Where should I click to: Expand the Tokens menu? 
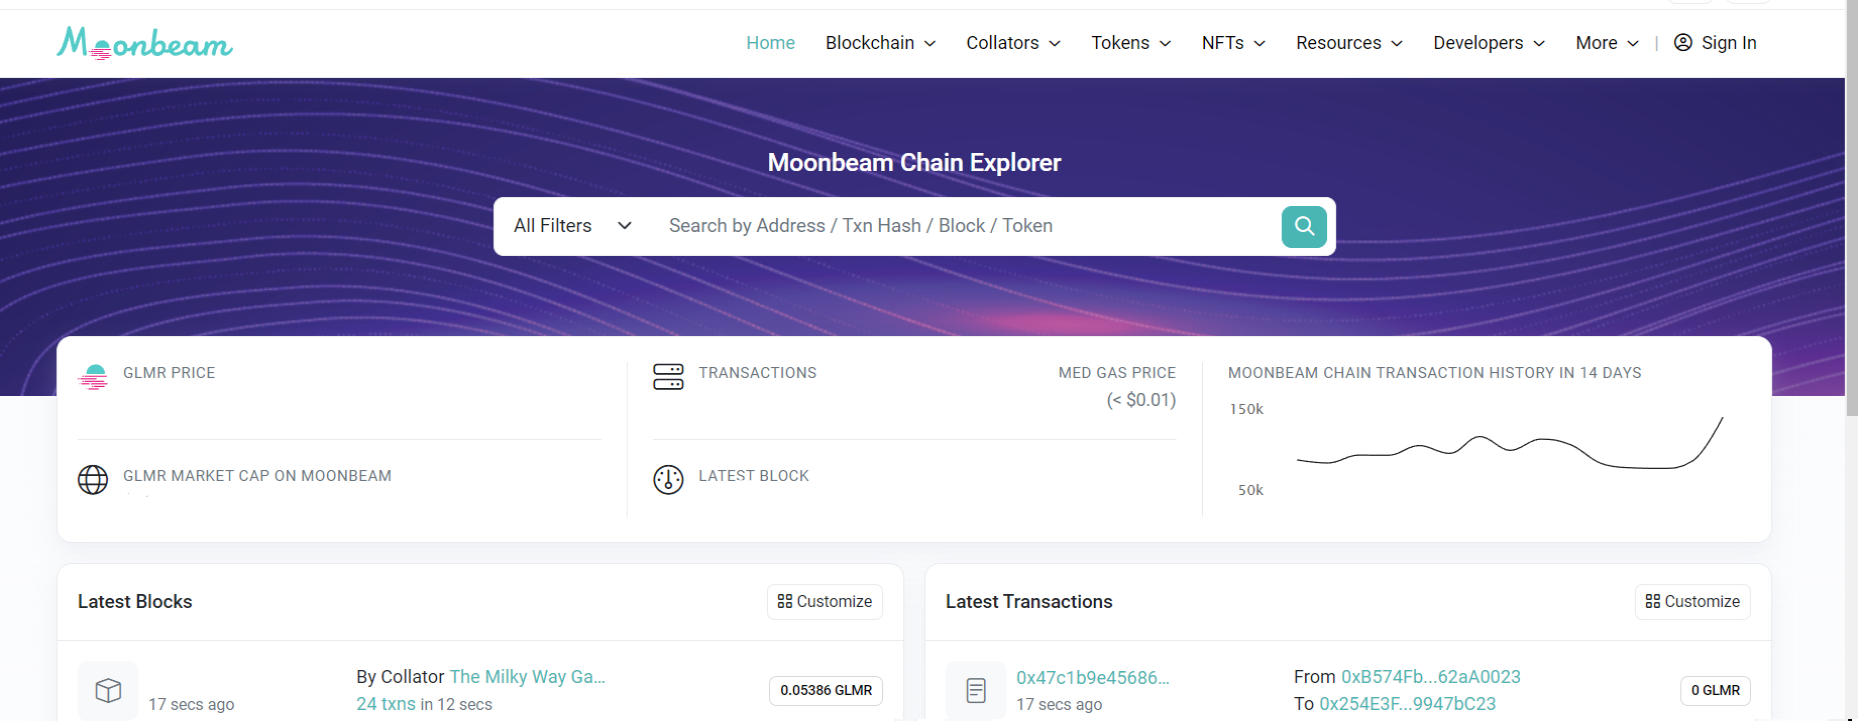tap(1131, 43)
